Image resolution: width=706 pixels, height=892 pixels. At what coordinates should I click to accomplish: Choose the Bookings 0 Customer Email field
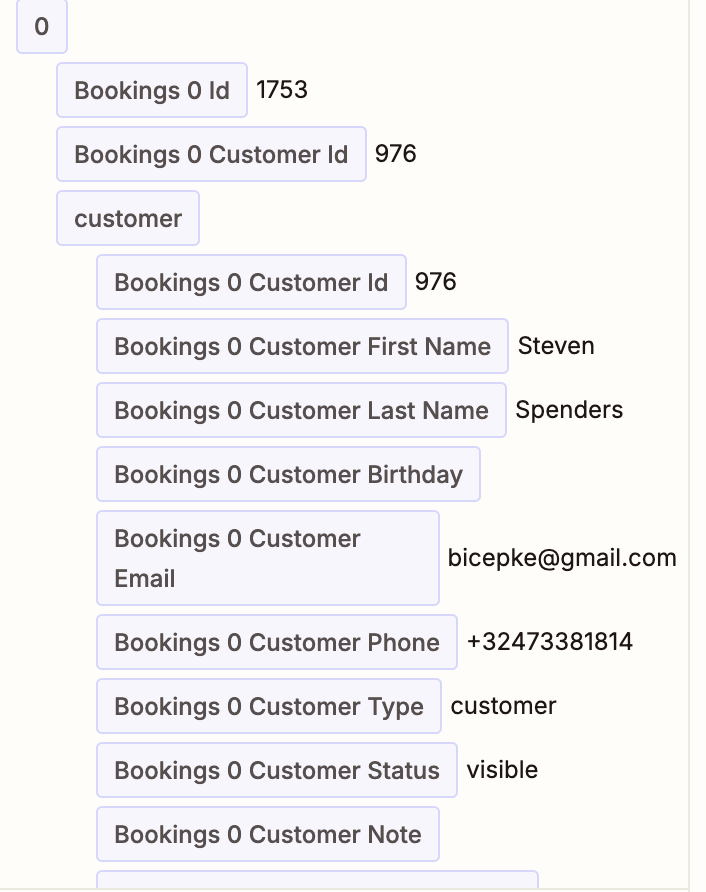pyautogui.click(x=267, y=558)
